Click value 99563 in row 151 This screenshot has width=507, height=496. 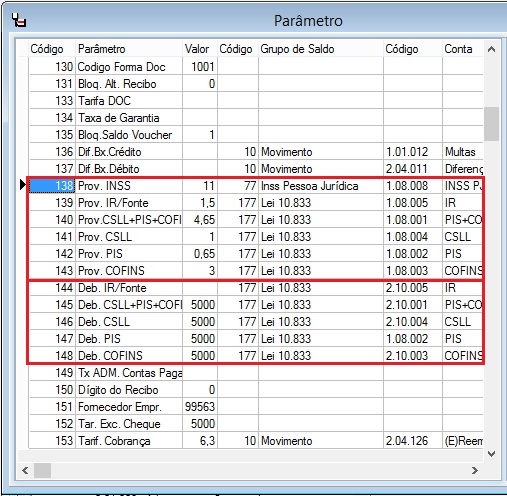[200, 407]
